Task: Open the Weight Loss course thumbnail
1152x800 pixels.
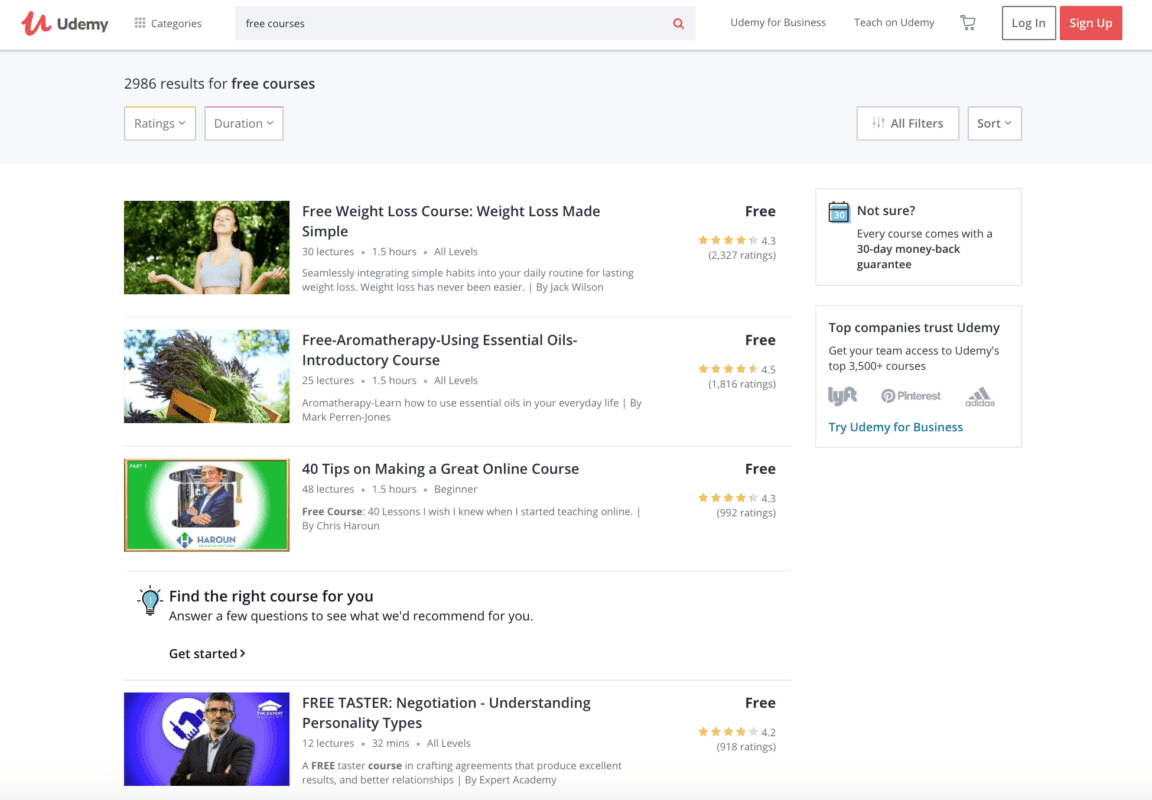Action: 207,248
